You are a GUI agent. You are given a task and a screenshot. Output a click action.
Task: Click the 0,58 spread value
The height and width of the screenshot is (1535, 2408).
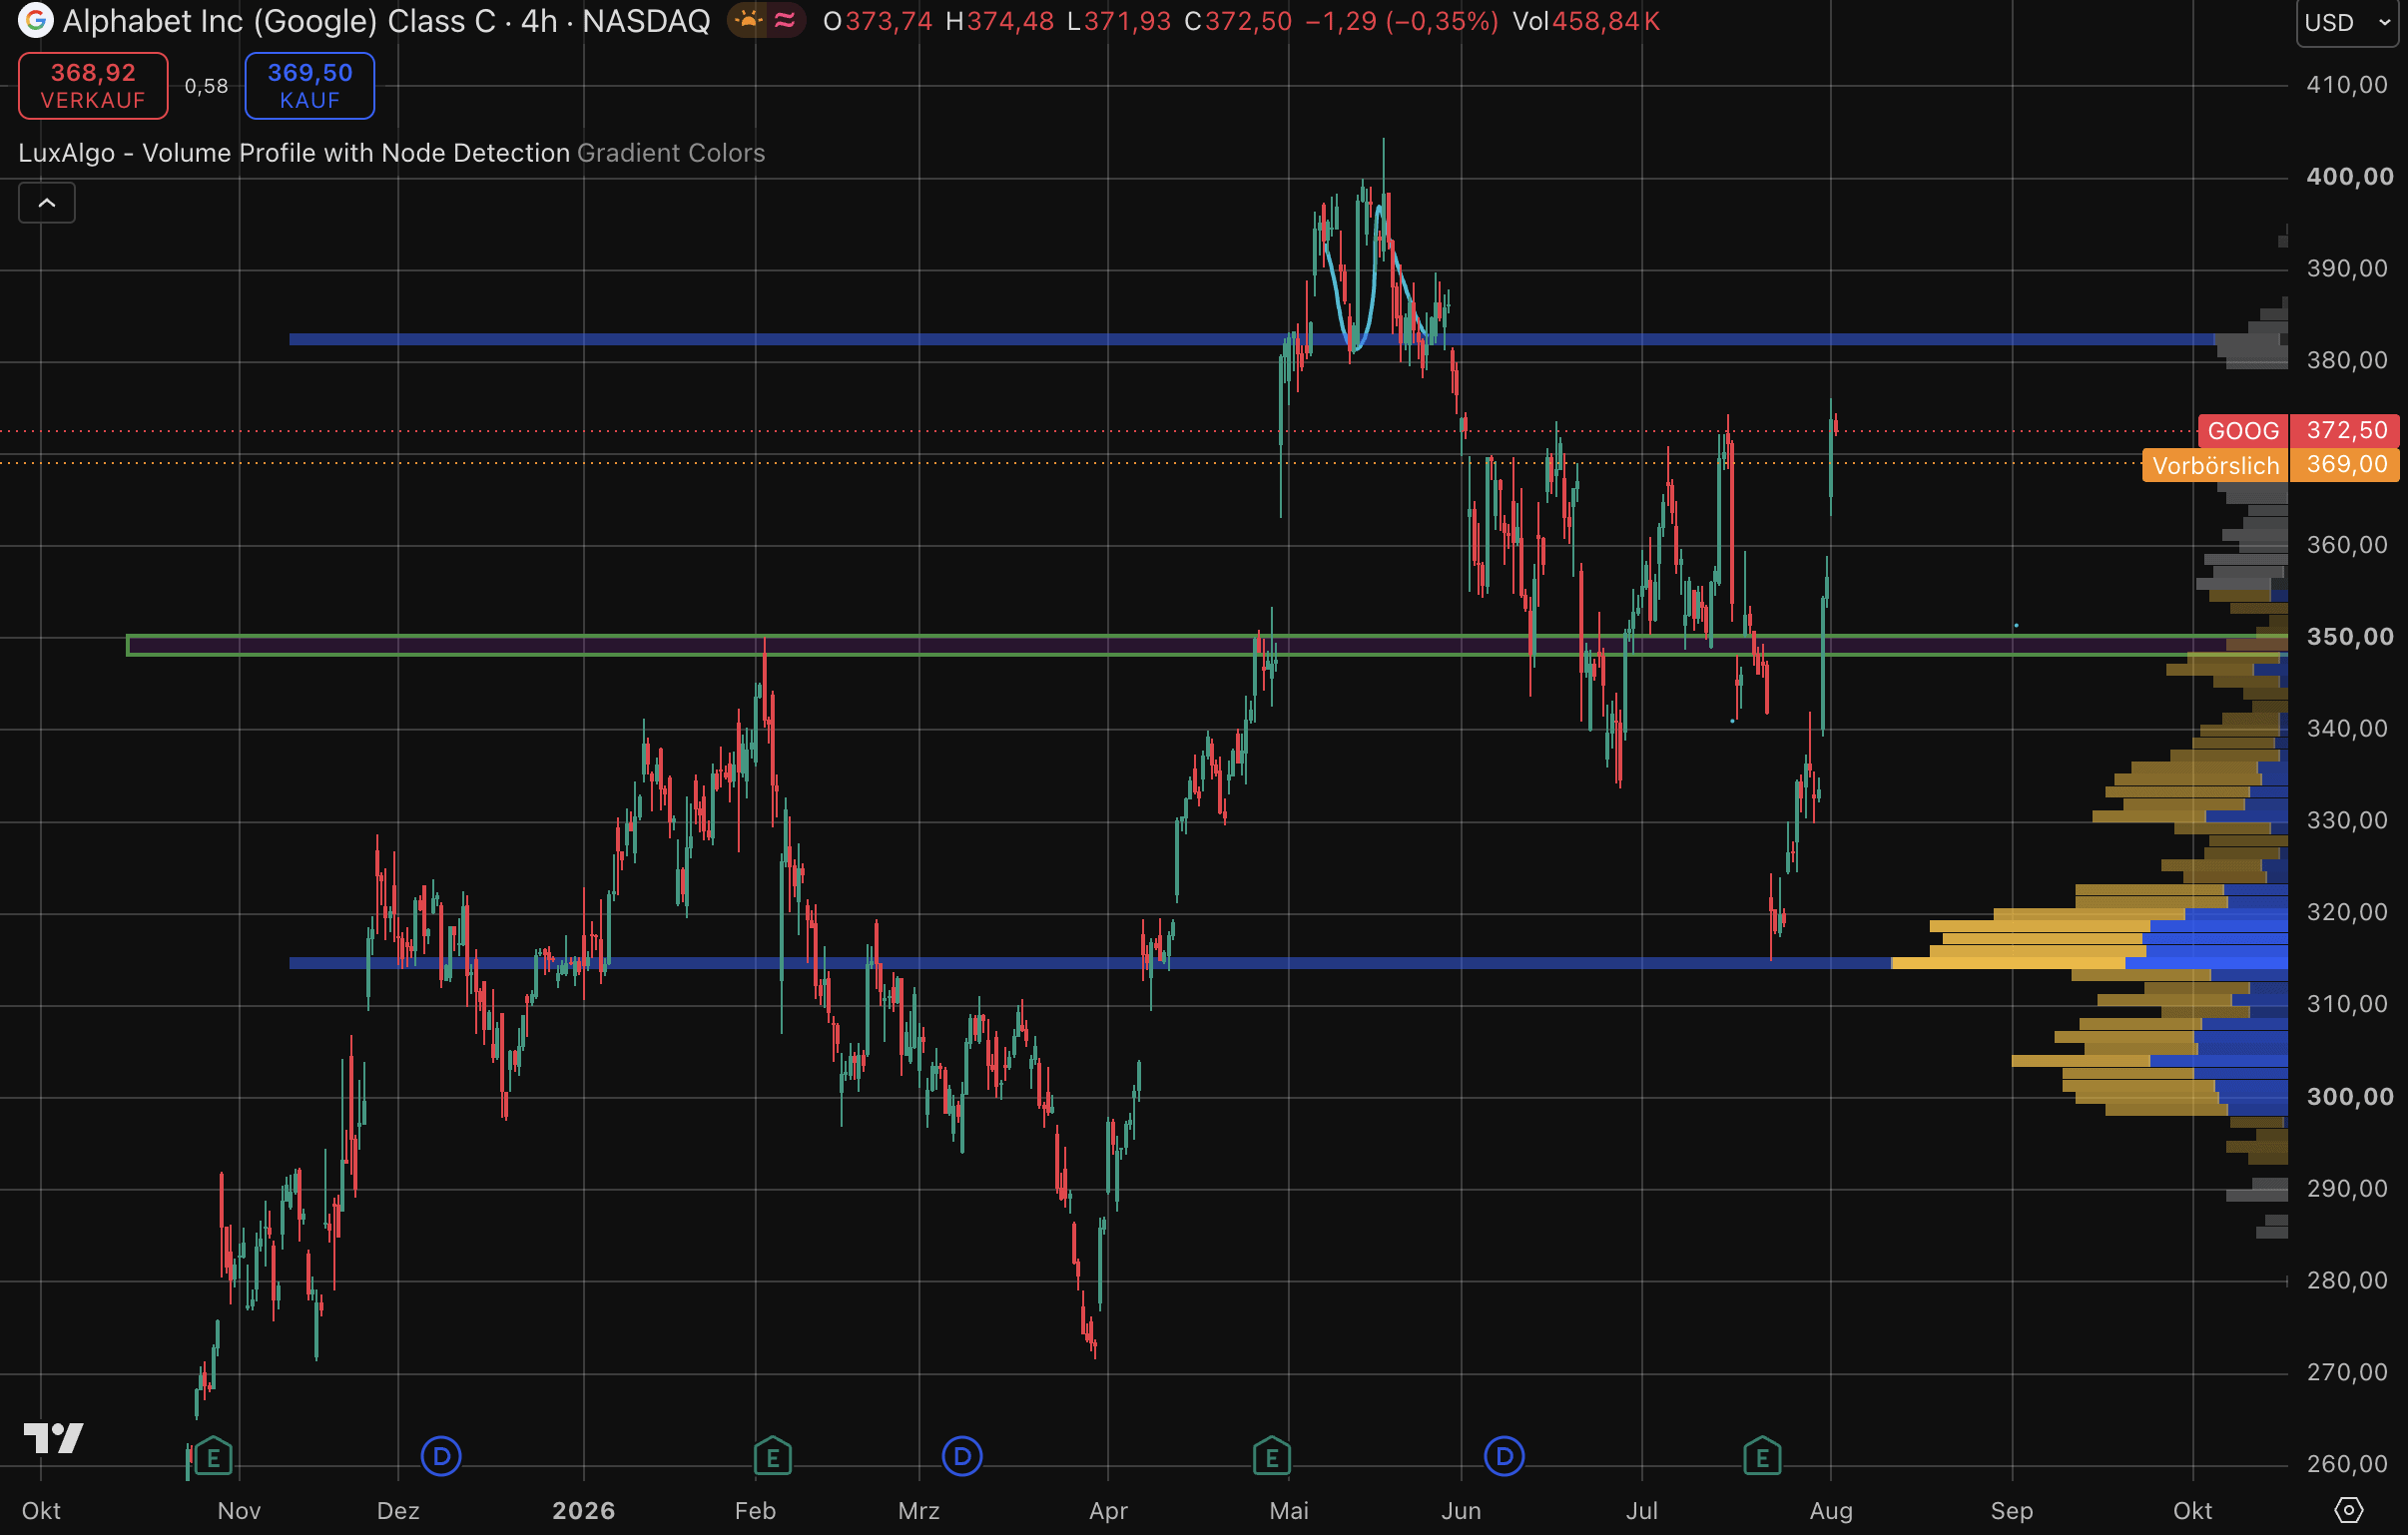click(207, 87)
